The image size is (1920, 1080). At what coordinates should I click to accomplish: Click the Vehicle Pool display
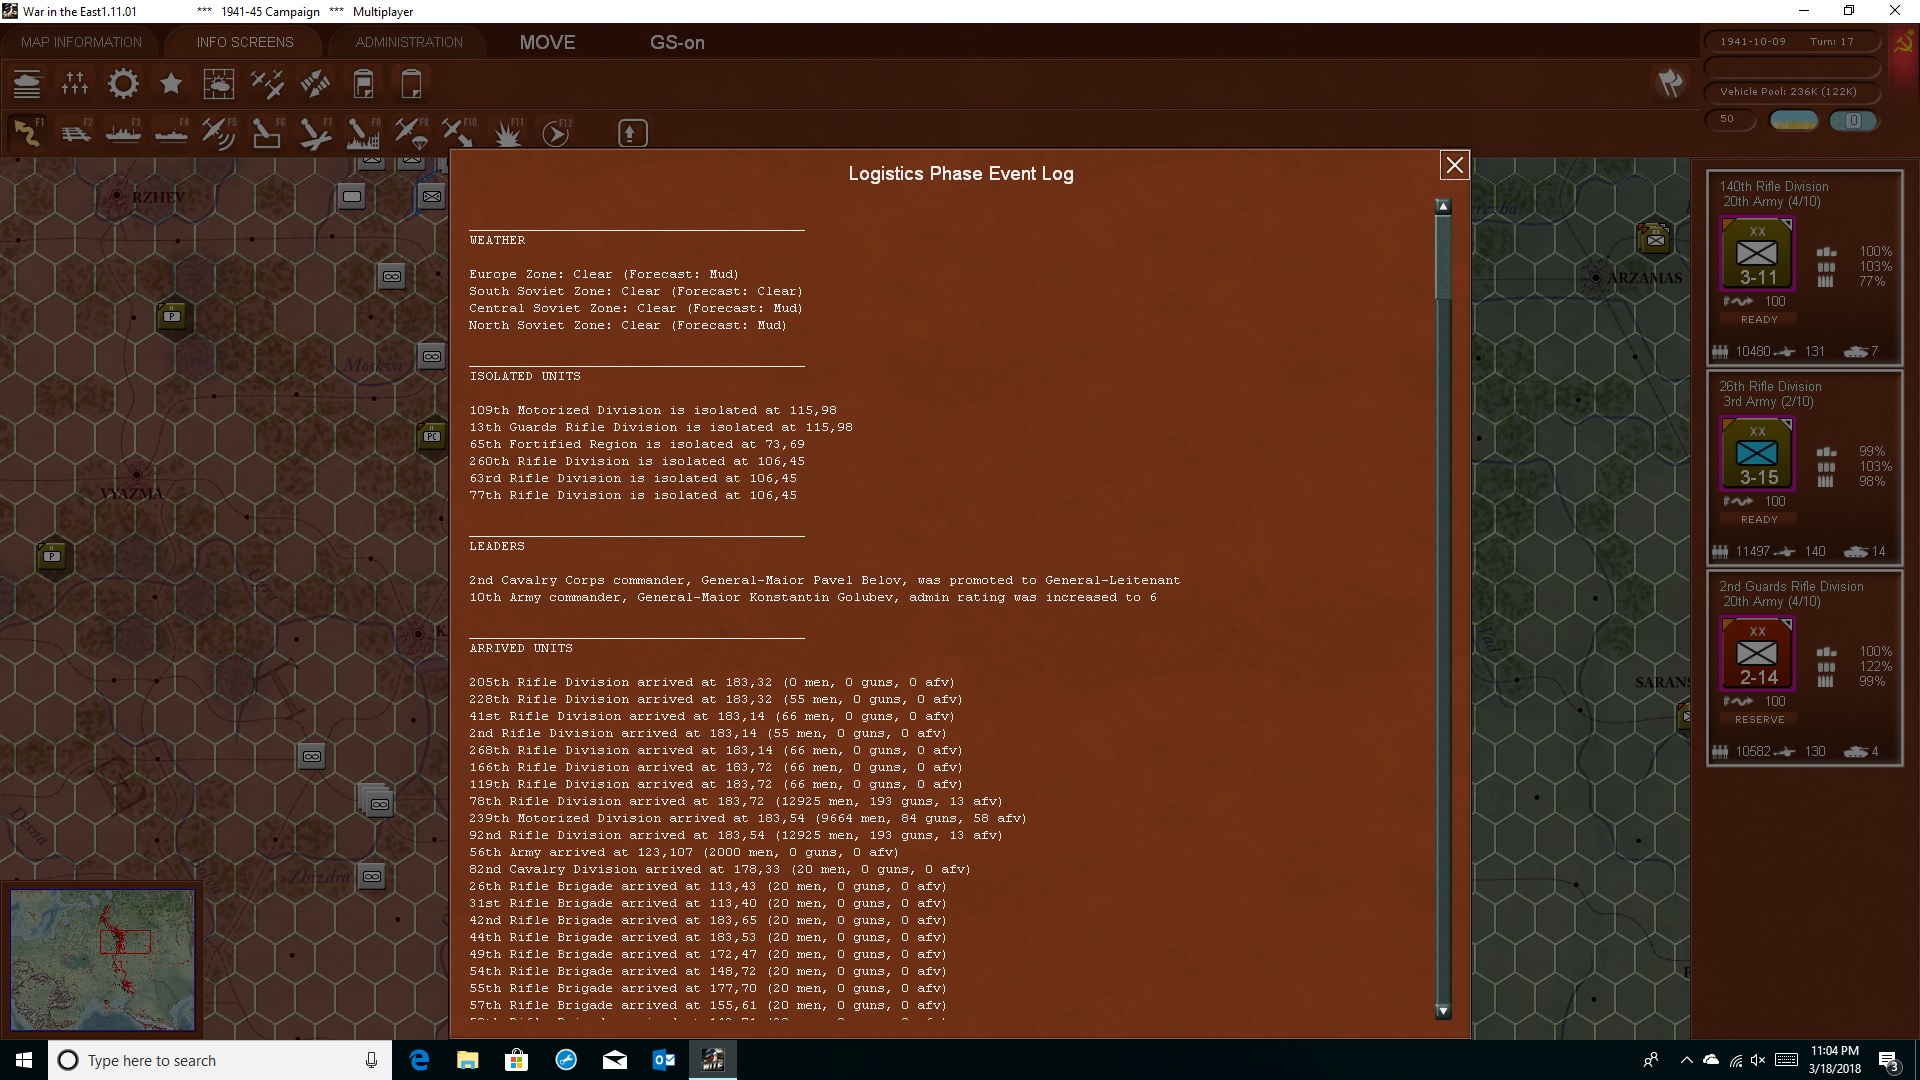coord(1790,92)
